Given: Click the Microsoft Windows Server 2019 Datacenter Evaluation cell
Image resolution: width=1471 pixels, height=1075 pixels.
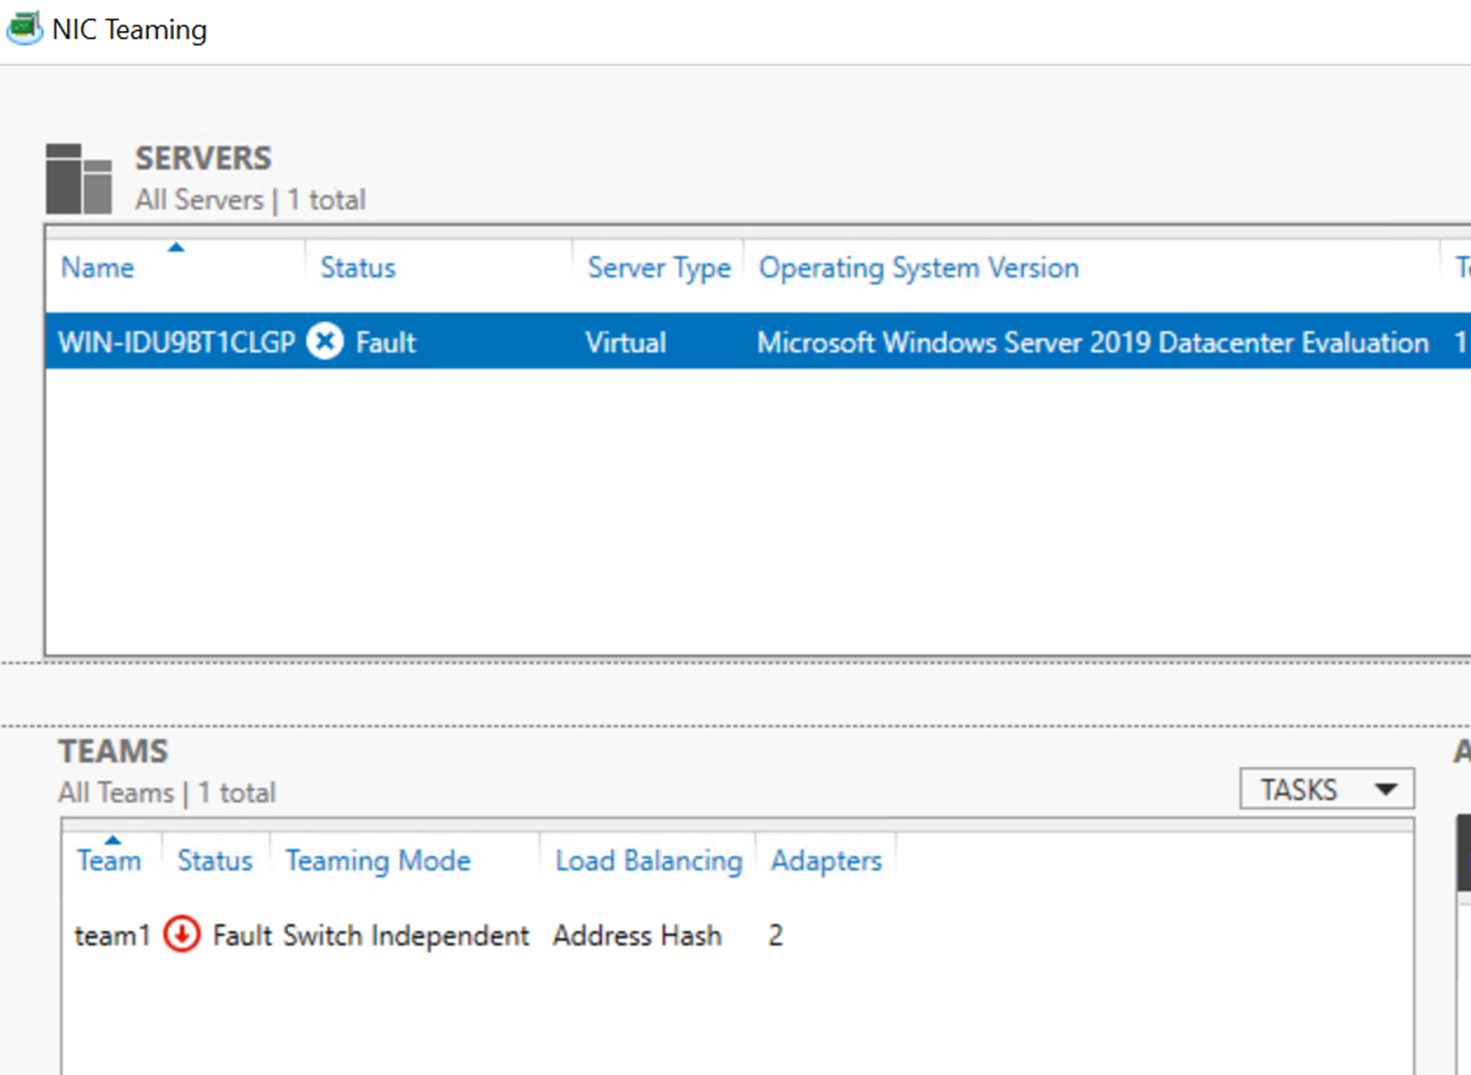Looking at the screenshot, I should tap(1093, 342).
